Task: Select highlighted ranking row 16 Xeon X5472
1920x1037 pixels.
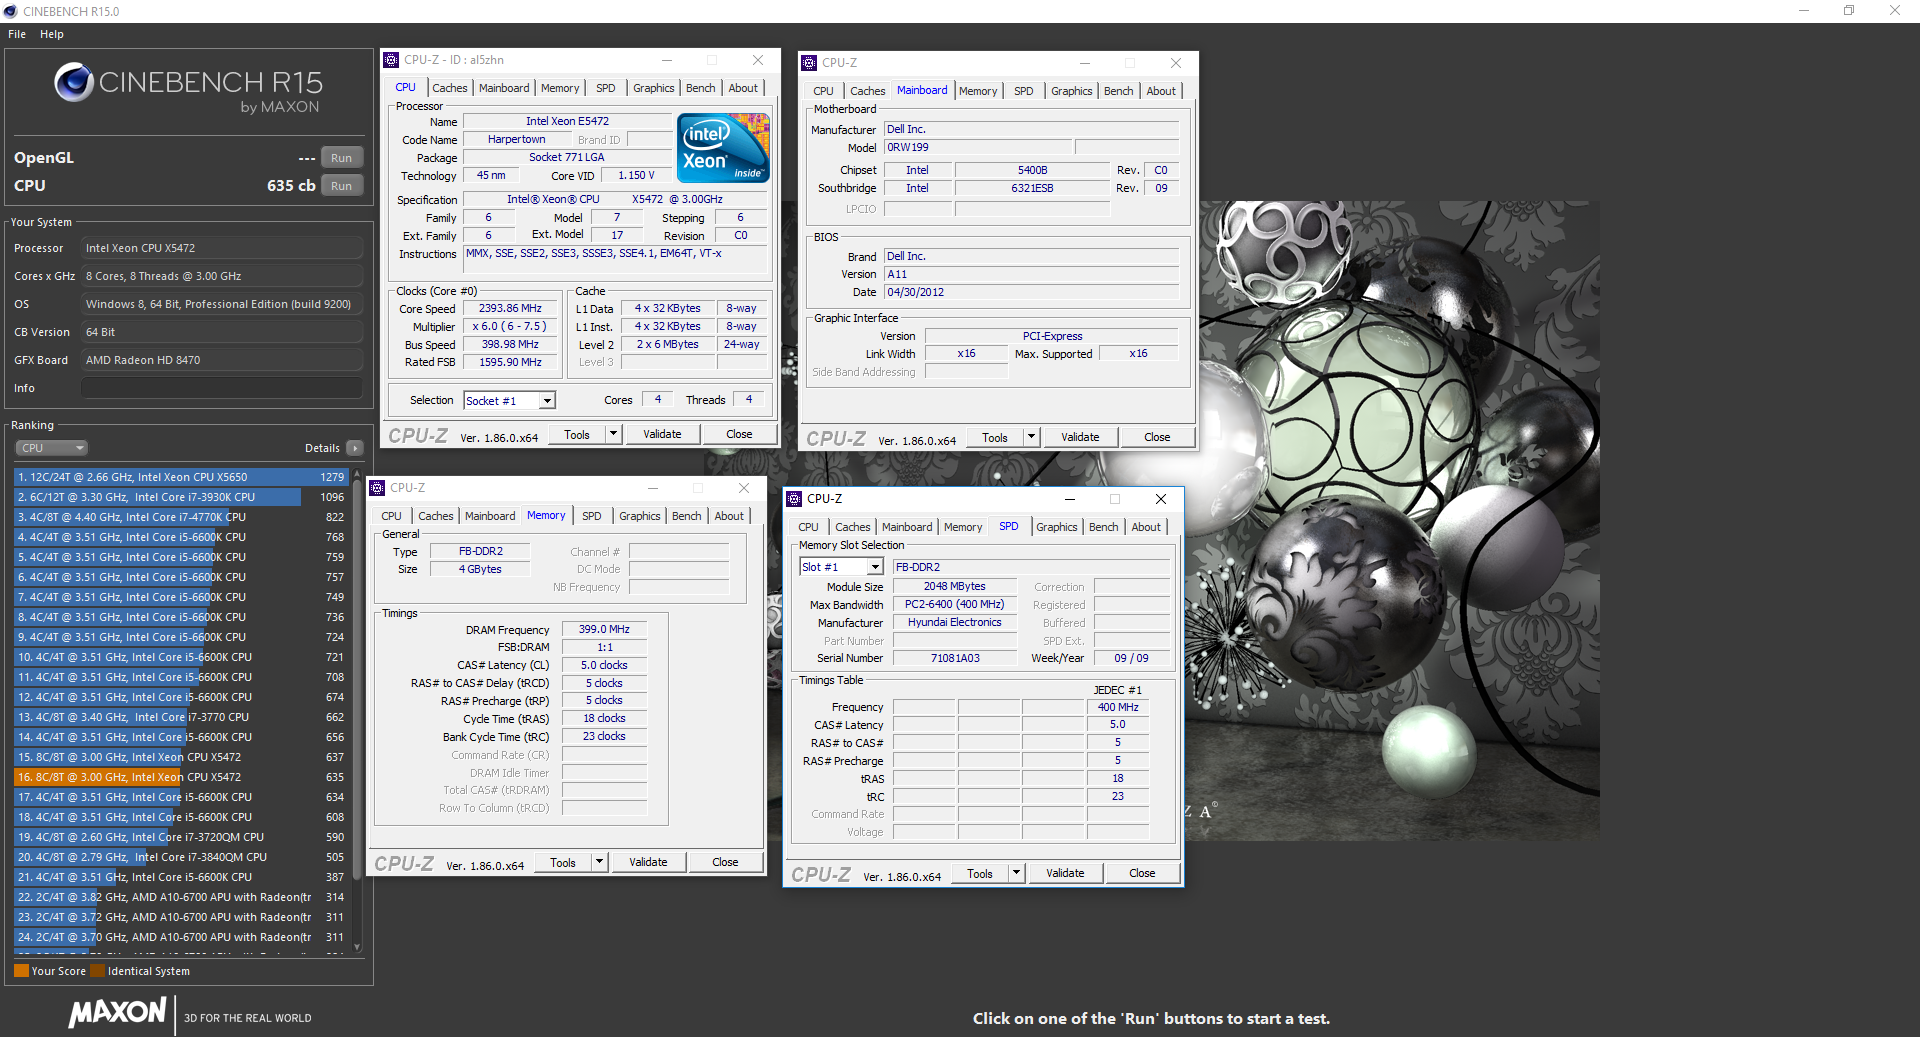Action: [181, 777]
